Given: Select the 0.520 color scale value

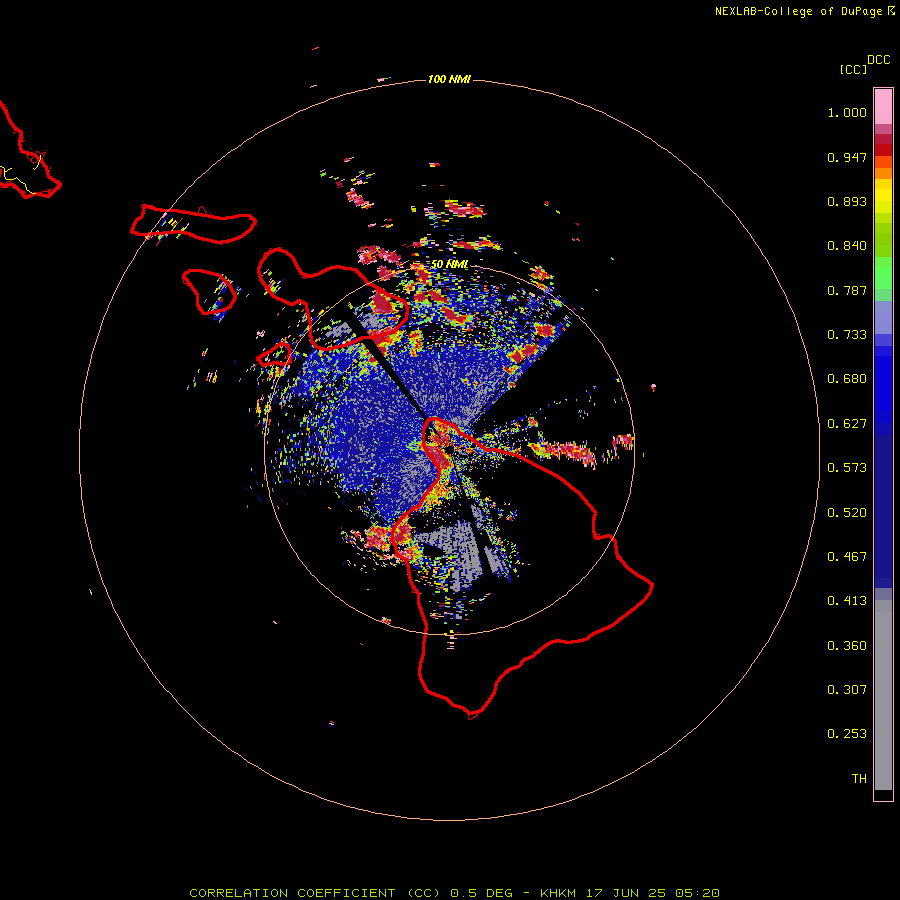Looking at the screenshot, I should click(847, 513).
